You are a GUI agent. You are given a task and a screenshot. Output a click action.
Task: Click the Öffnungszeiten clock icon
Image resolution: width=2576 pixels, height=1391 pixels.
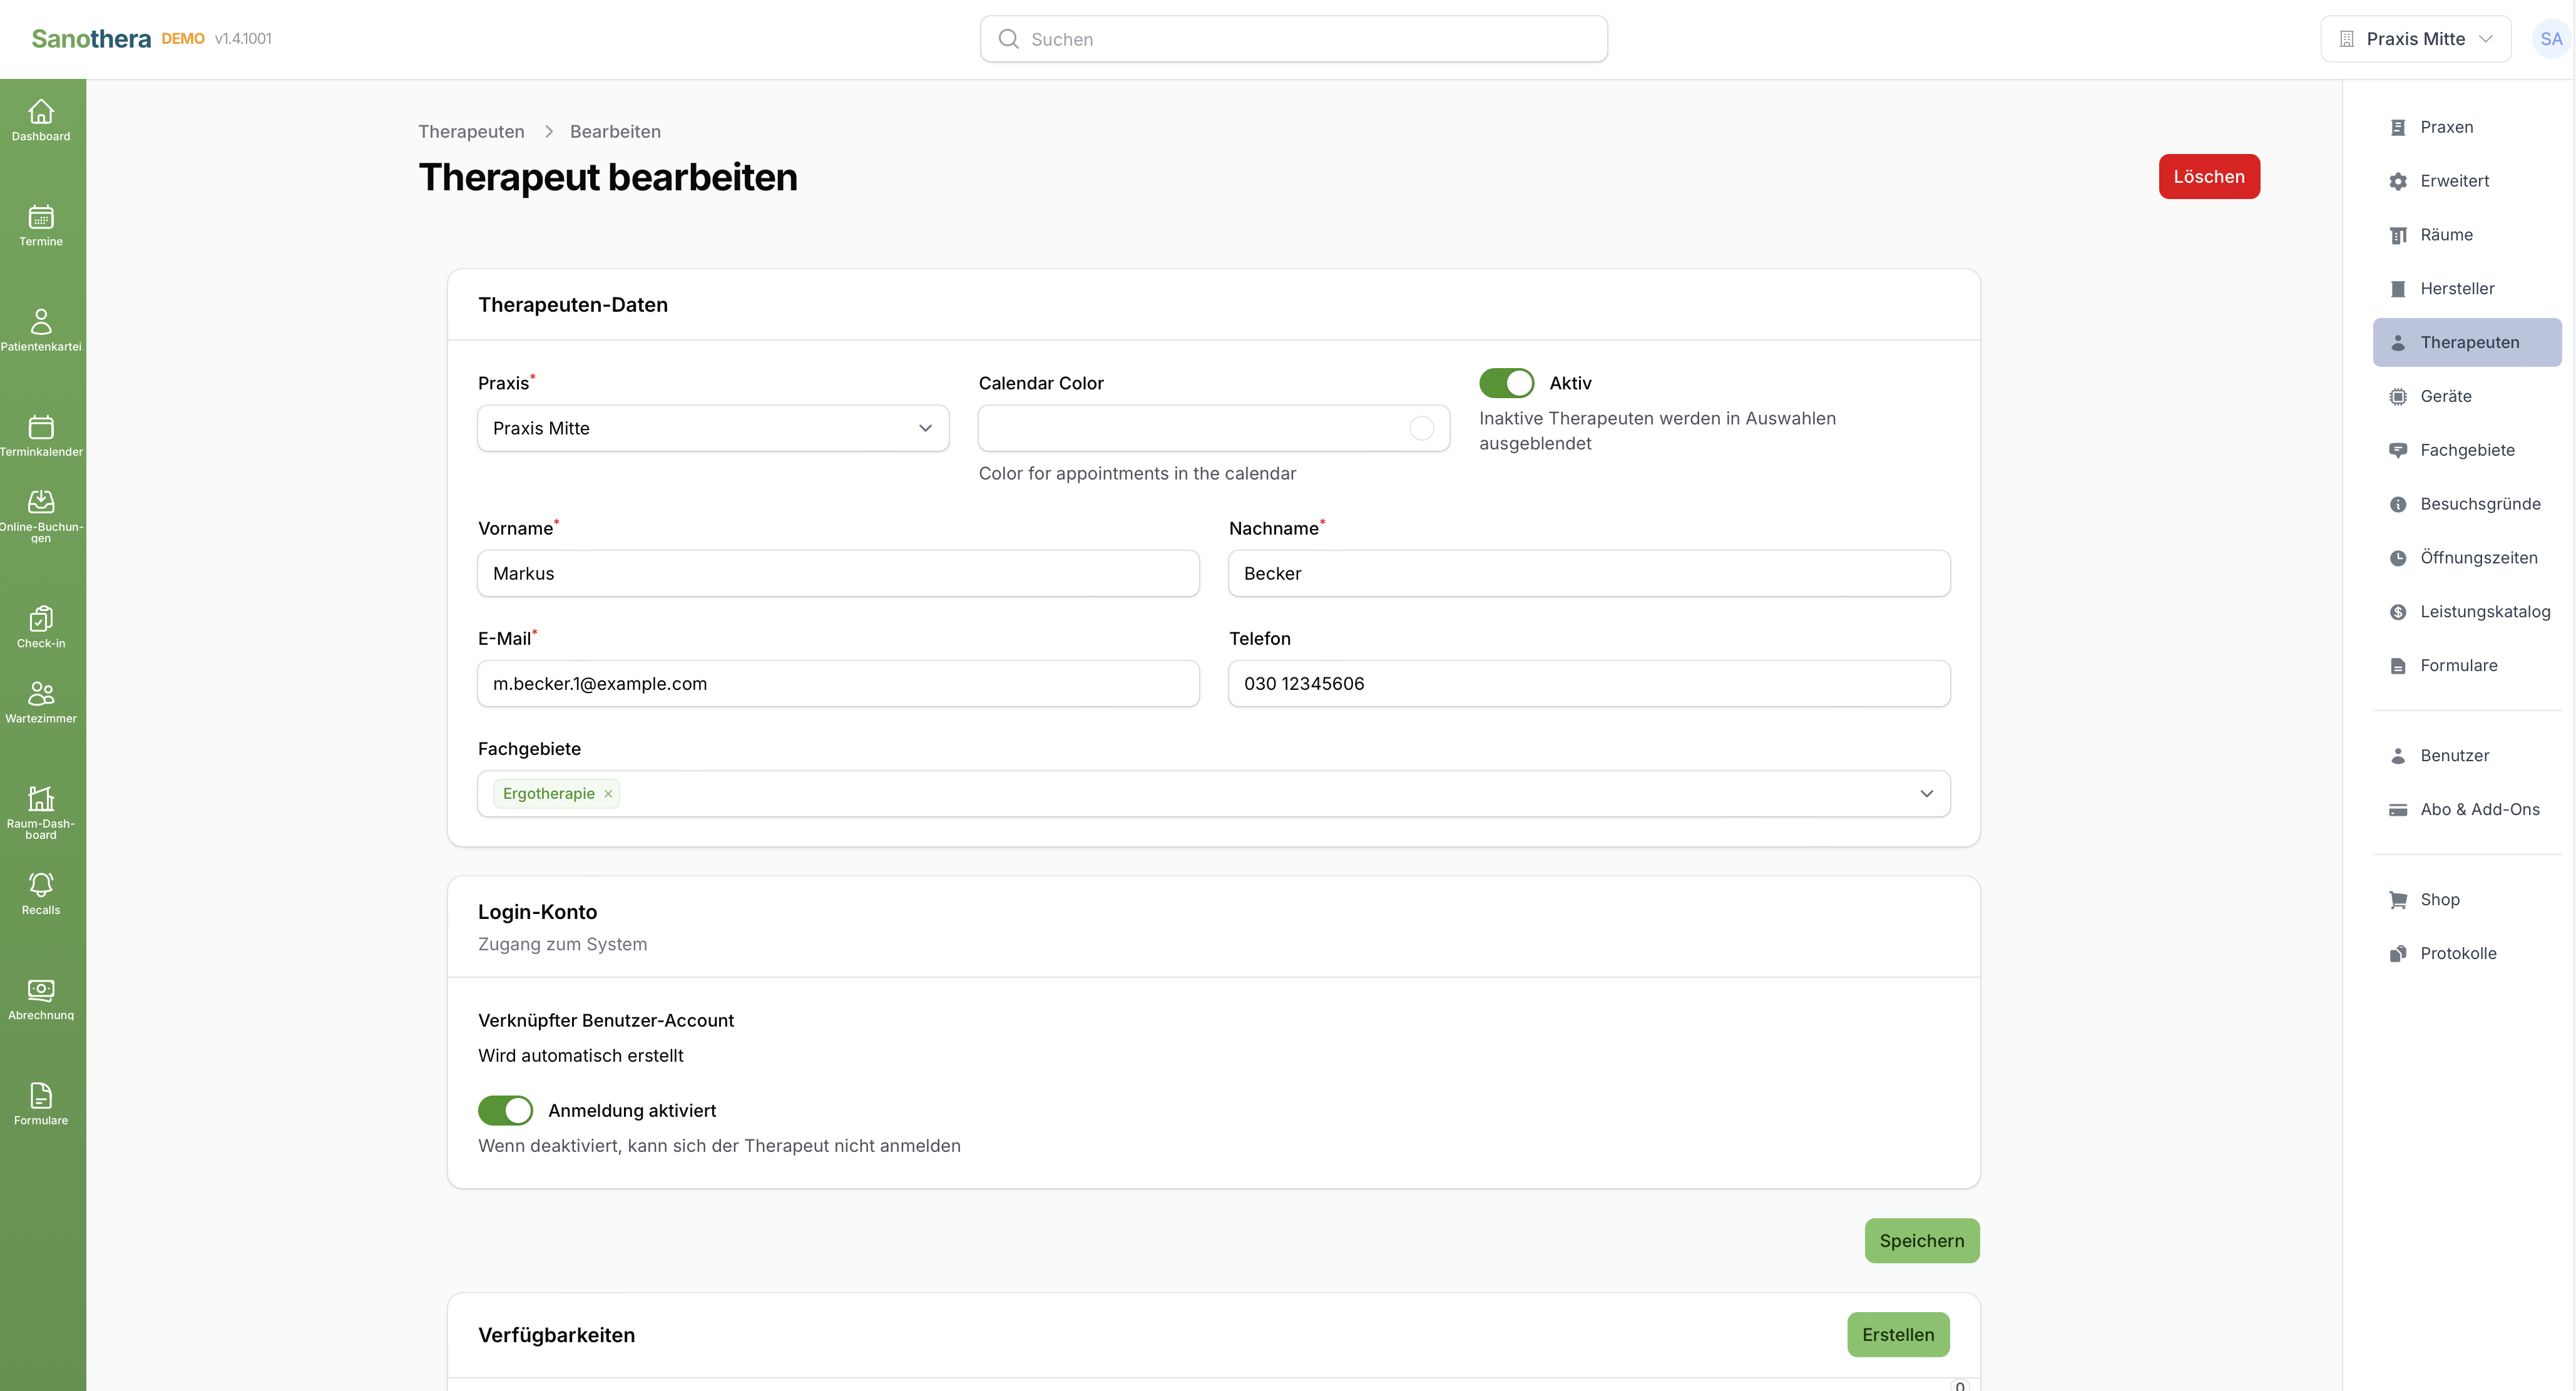[x=2398, y=558]
